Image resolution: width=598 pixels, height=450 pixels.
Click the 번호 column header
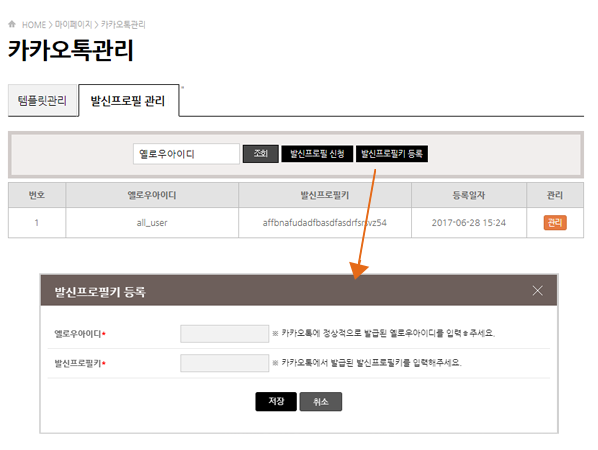(x=37, y=195)
